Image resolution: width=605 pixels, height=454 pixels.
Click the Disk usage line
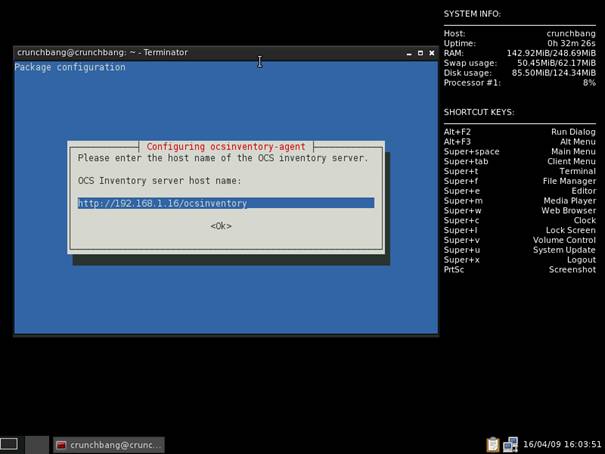click(519, 73)
